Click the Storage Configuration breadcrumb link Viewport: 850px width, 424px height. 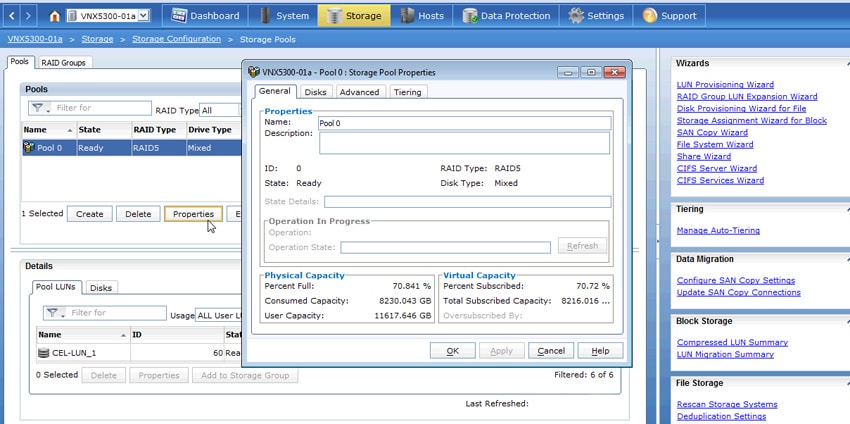(177, 39)
